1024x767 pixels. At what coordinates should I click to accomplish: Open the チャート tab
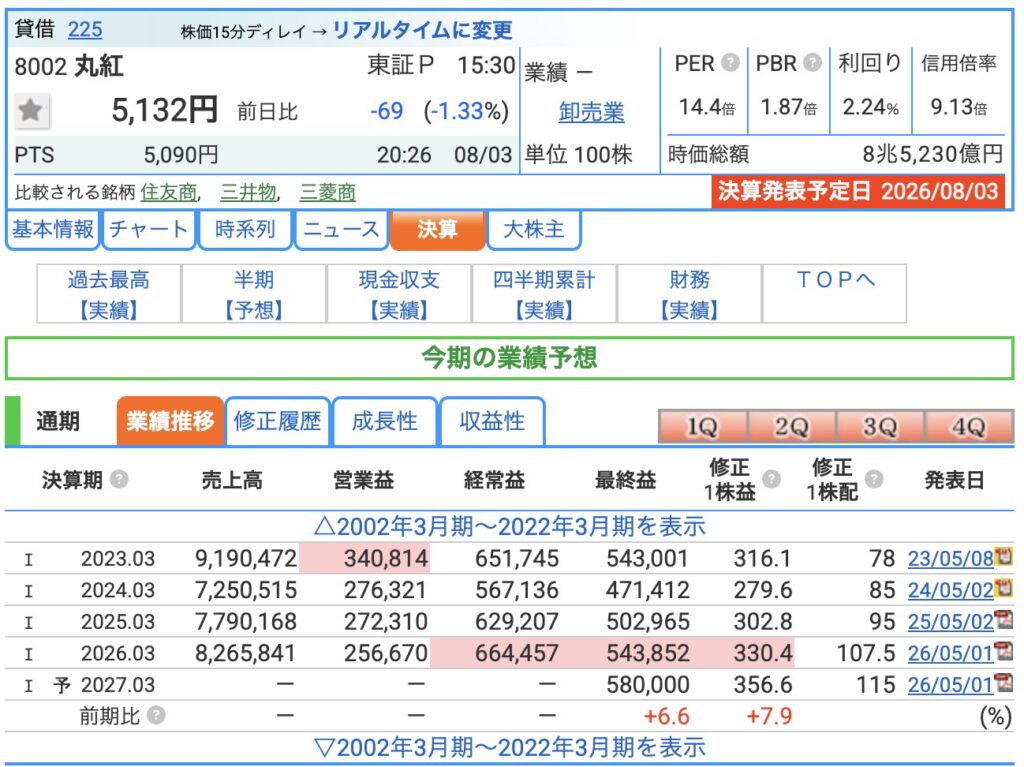click(149, 230)
